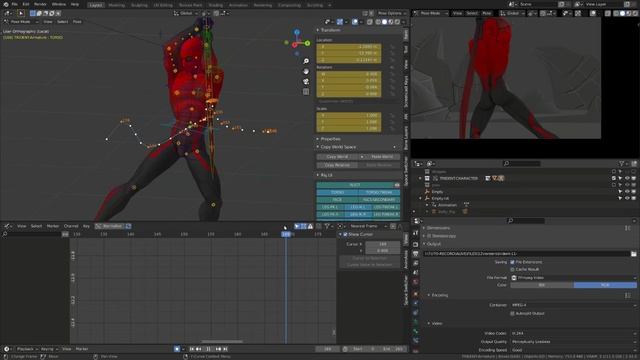Click the Location X value field

point(349,47)
